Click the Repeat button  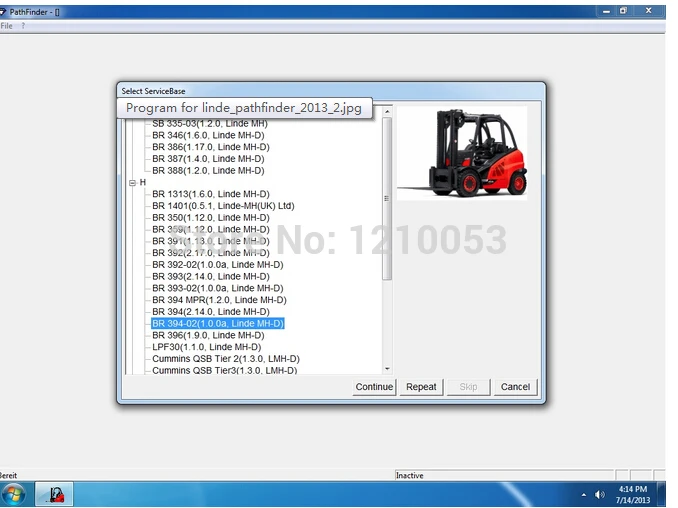(421, 387)
